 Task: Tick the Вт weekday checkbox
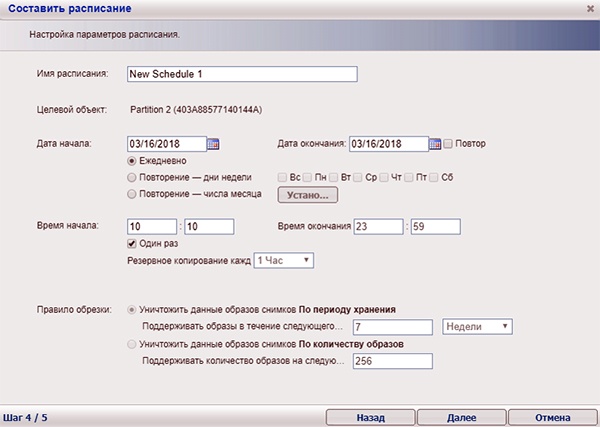point(333,178)
